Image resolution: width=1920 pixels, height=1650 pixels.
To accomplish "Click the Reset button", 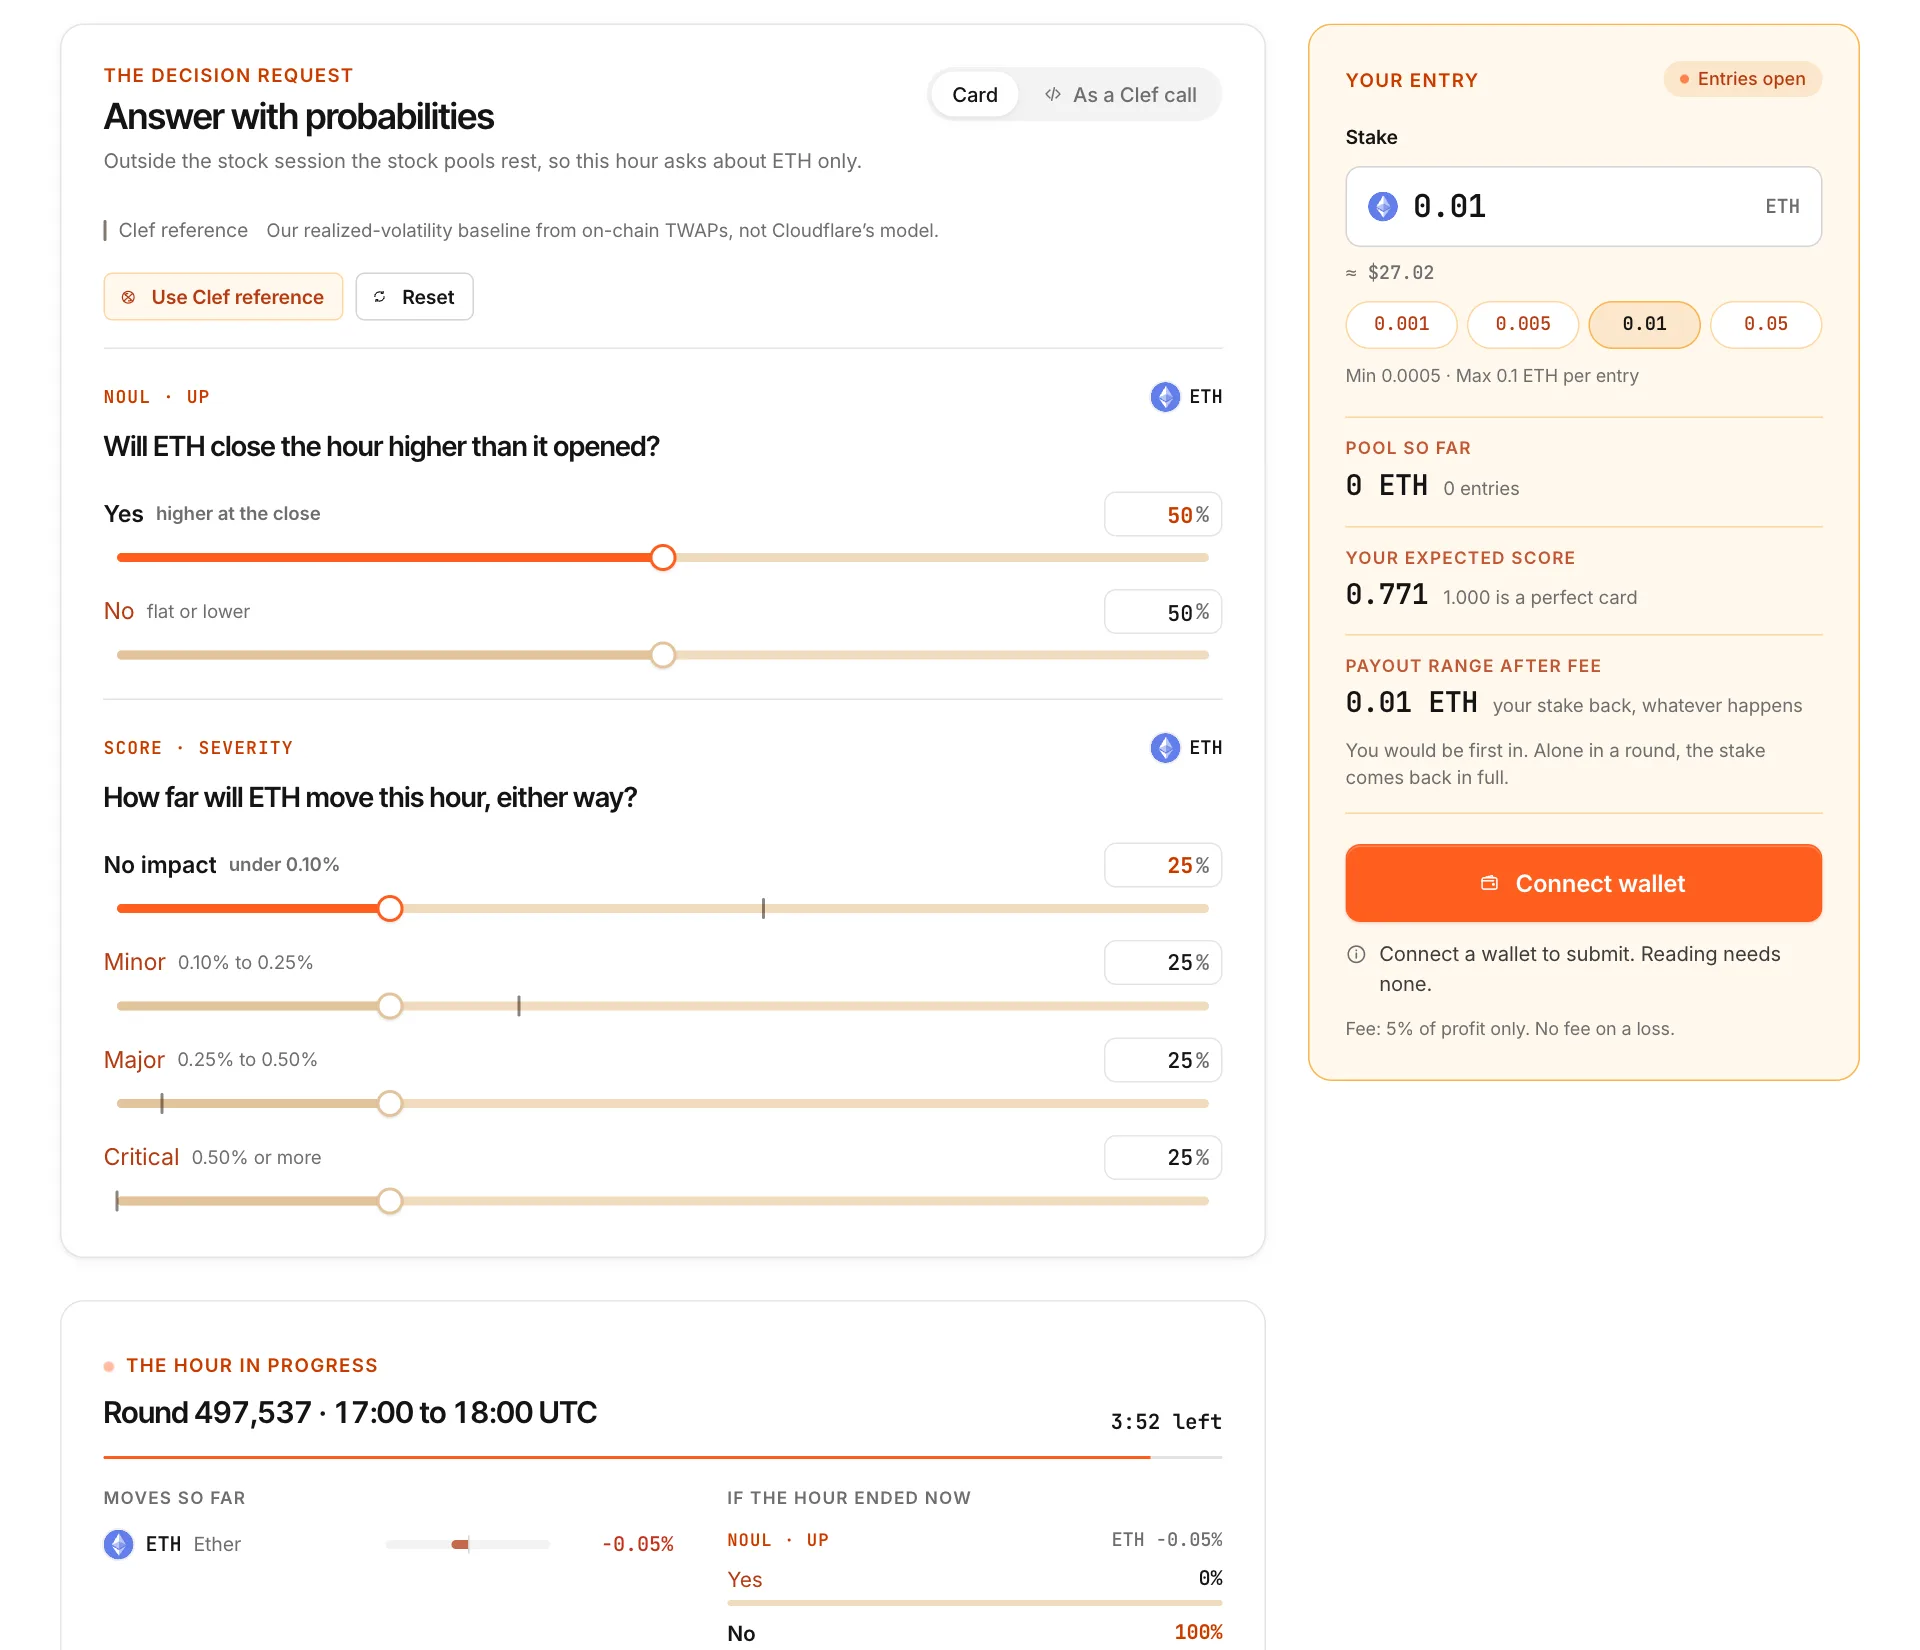I will point(414,297).
